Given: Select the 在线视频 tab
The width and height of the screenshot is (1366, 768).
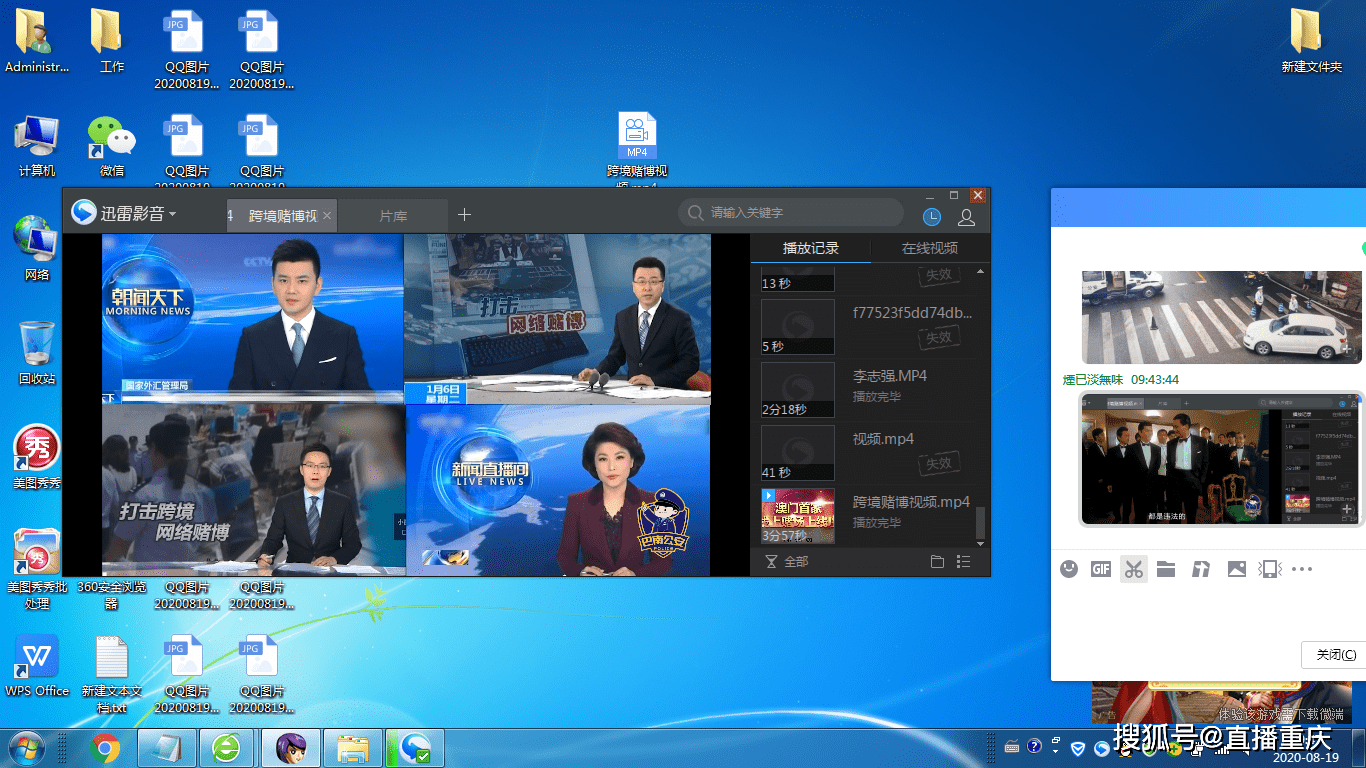Looking at the screenshot, I should [x=929, y=248].
